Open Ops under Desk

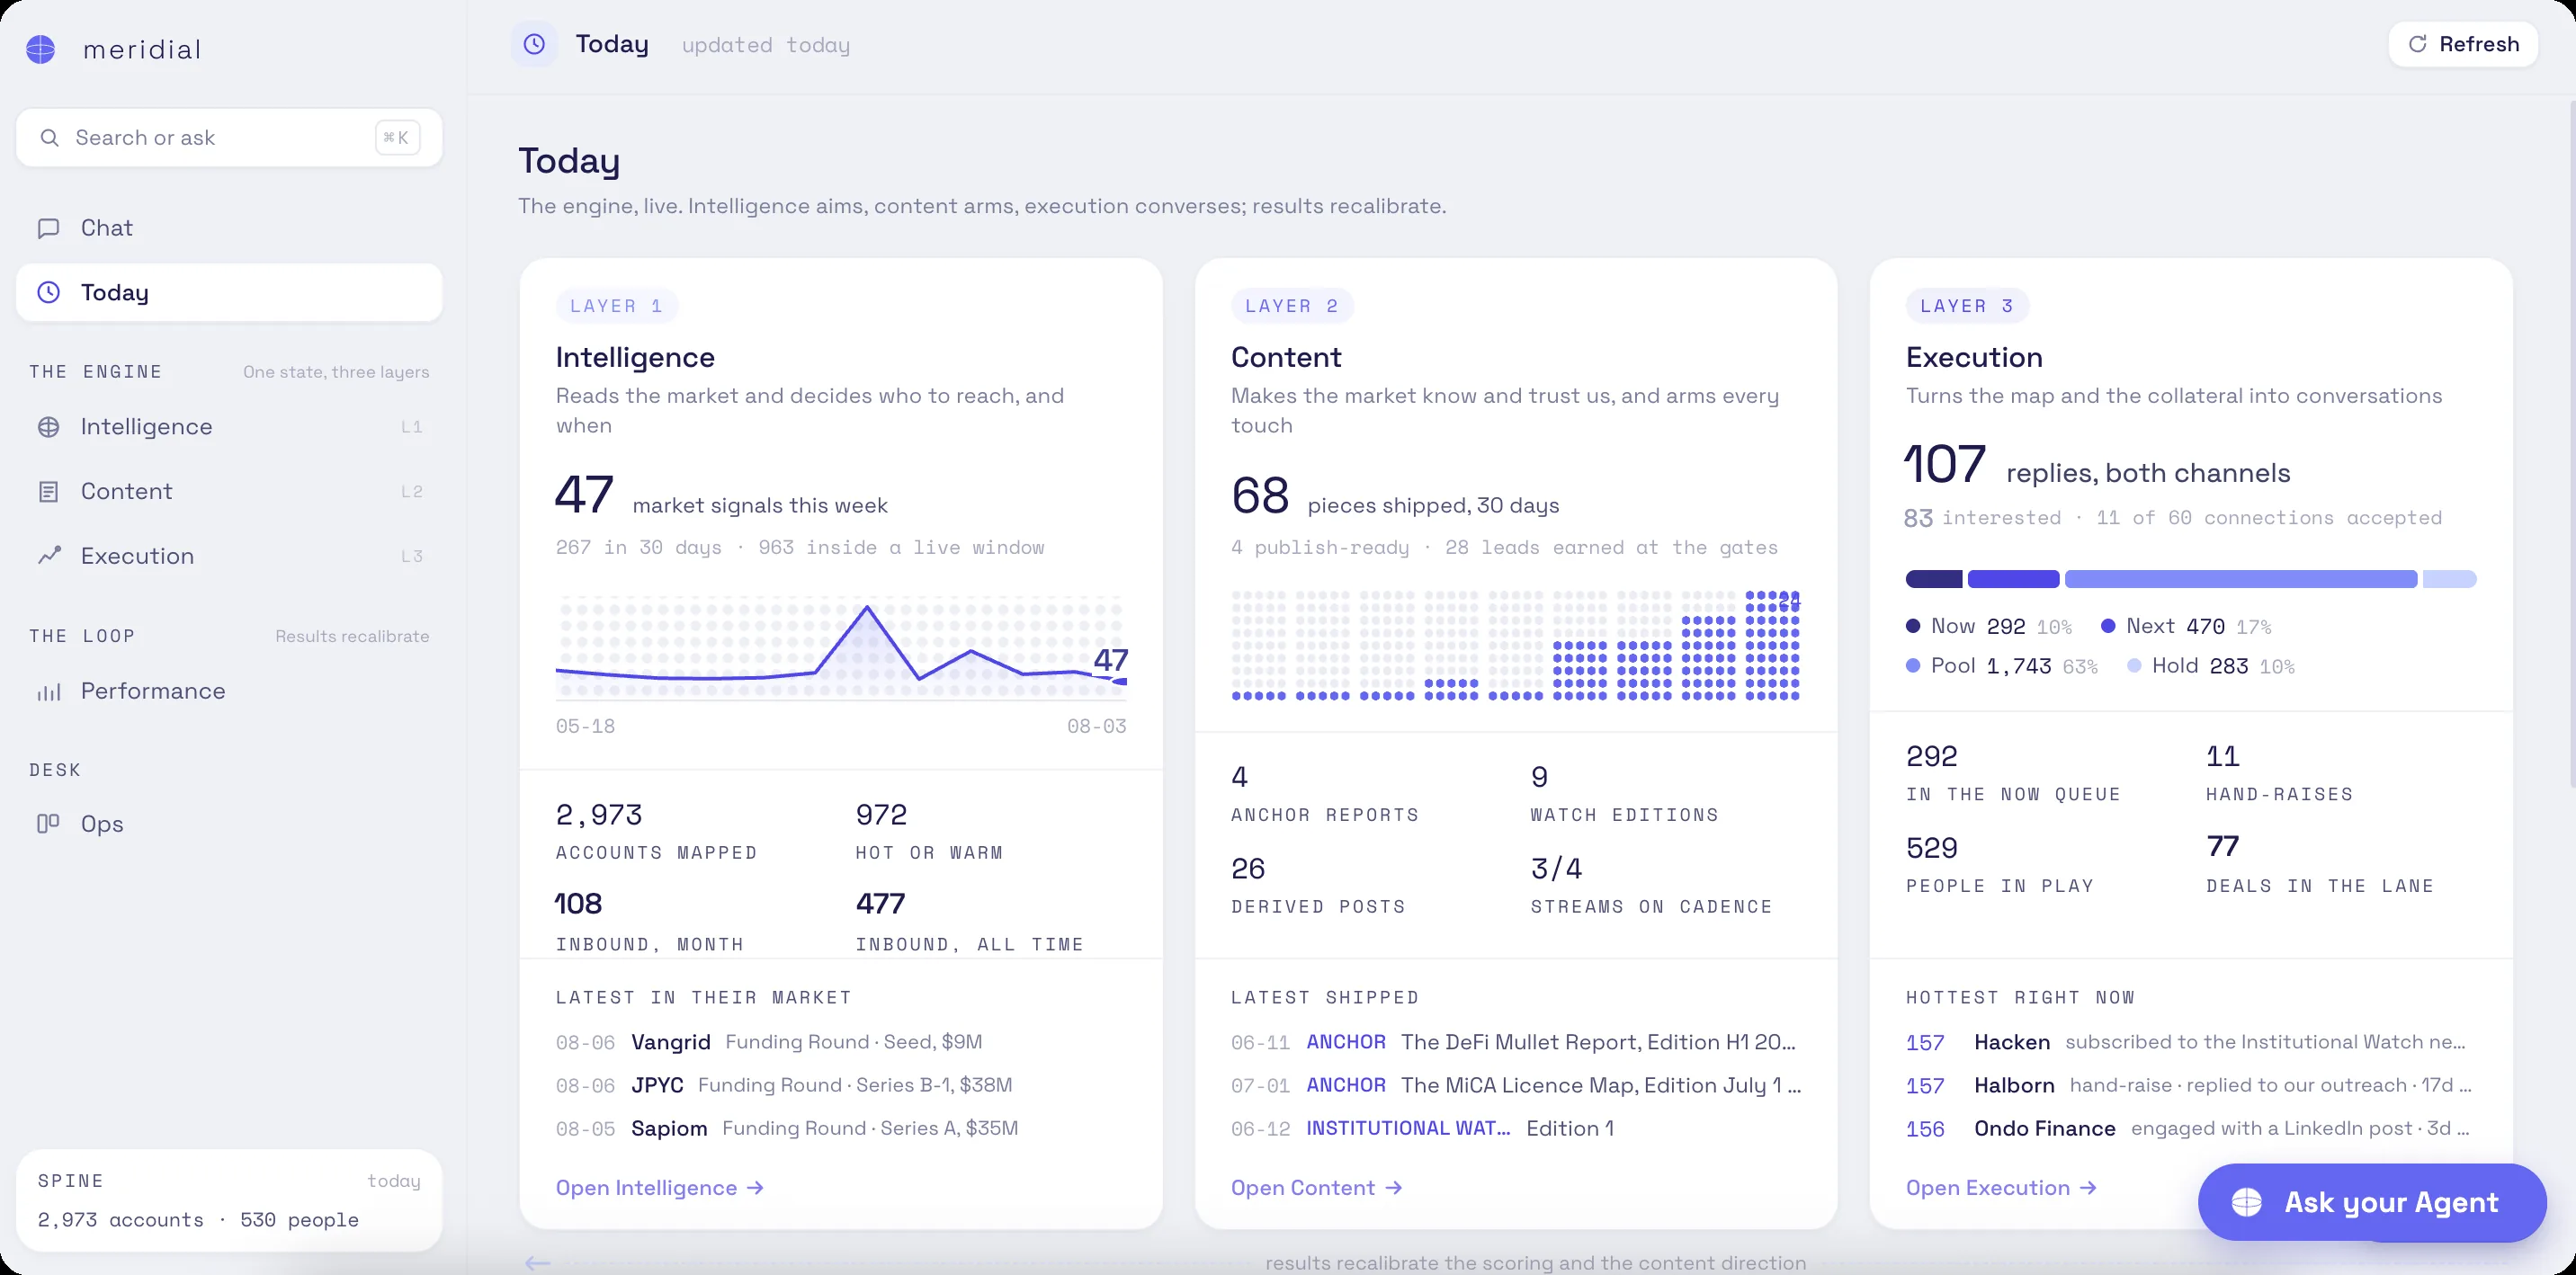click(x=229, y=823)
